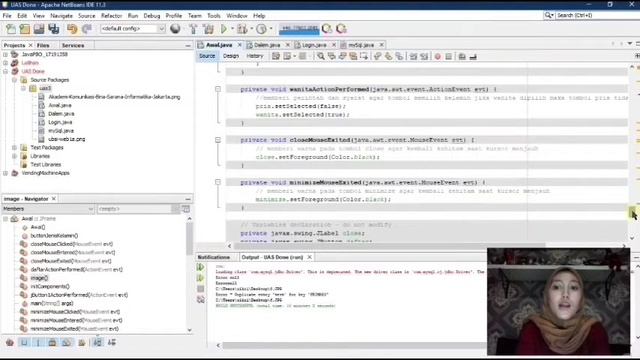
Task: Click the Open Project toolbar icon
Action: [39, 29]
